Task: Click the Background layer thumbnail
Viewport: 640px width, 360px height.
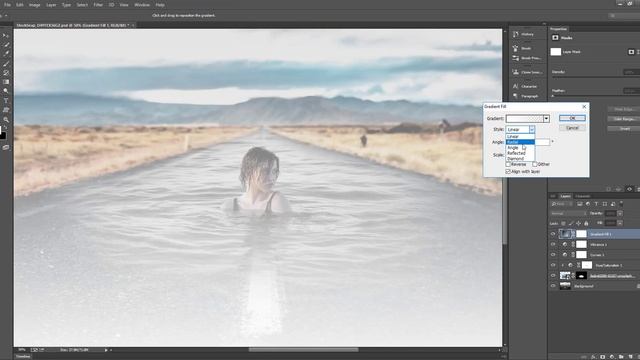Action: (x=565, y=286)
